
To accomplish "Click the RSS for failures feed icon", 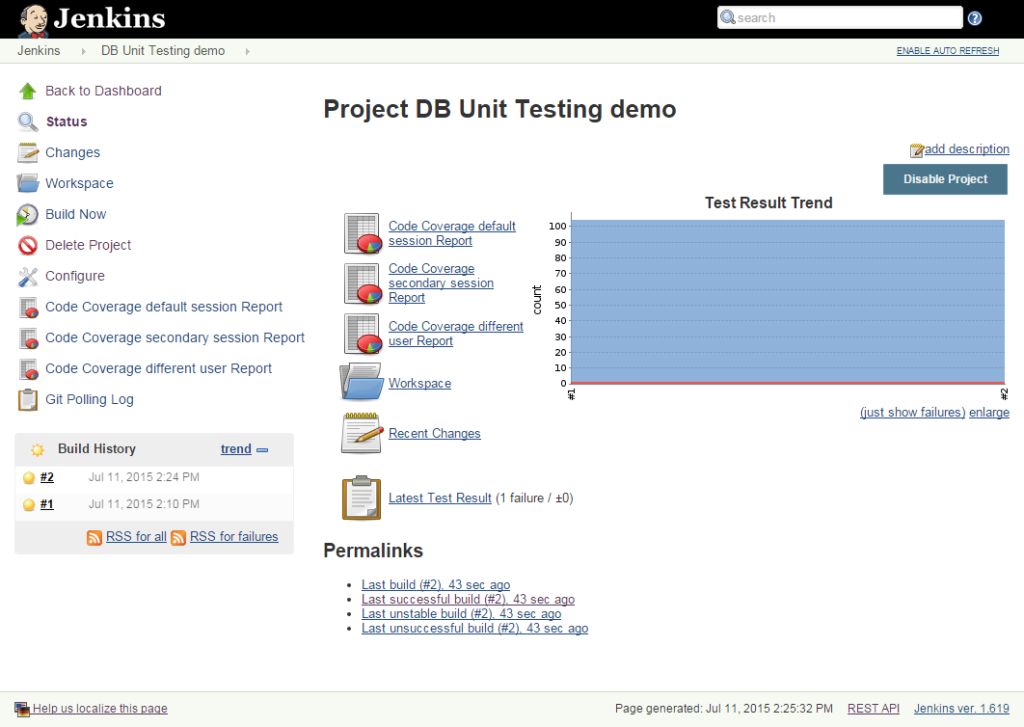I will tap(178, 537).
